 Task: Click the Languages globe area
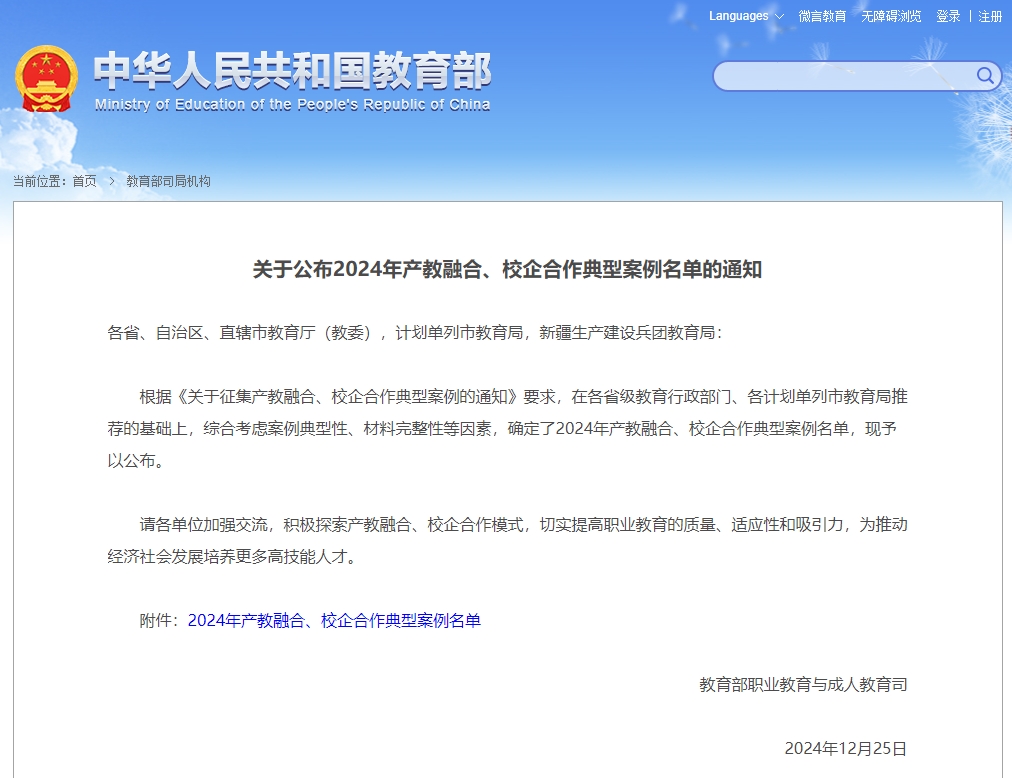737,16
